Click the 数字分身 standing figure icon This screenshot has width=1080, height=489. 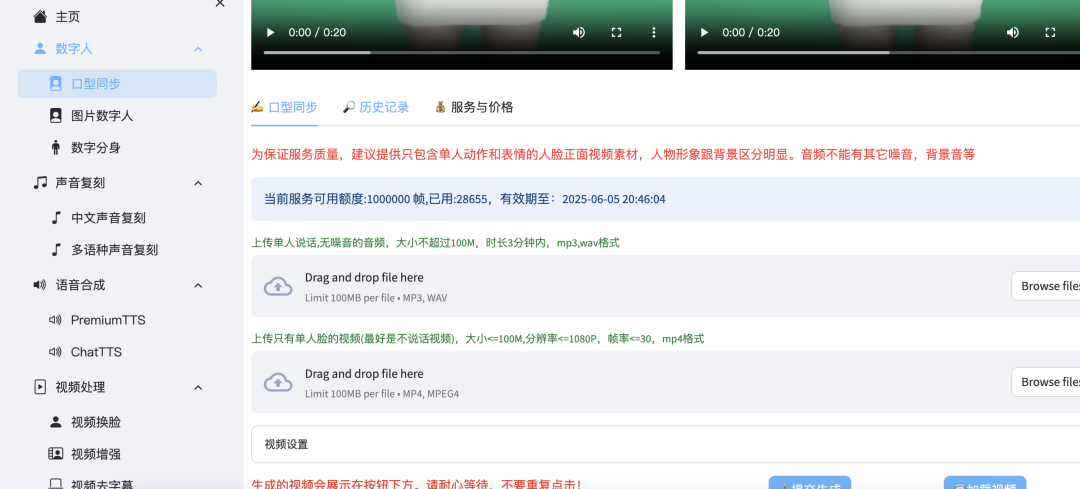(56, 147)
